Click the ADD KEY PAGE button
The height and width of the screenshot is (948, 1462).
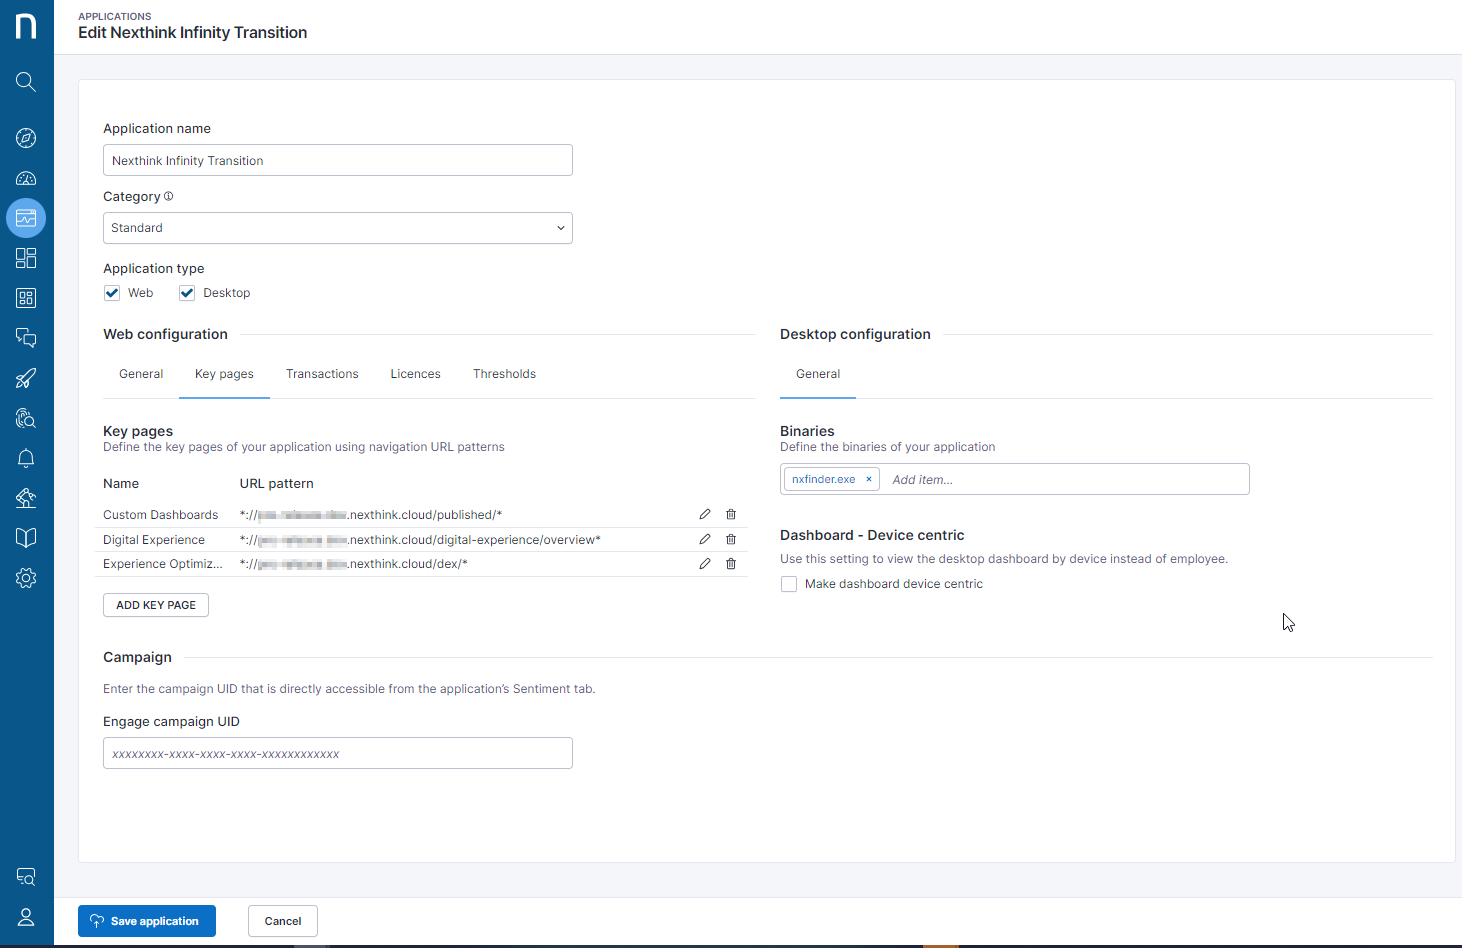coord(156,605)
